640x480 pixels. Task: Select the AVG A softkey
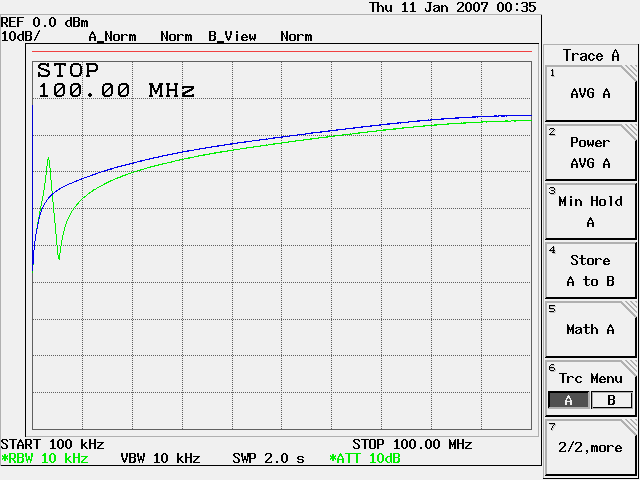(590, 94)
